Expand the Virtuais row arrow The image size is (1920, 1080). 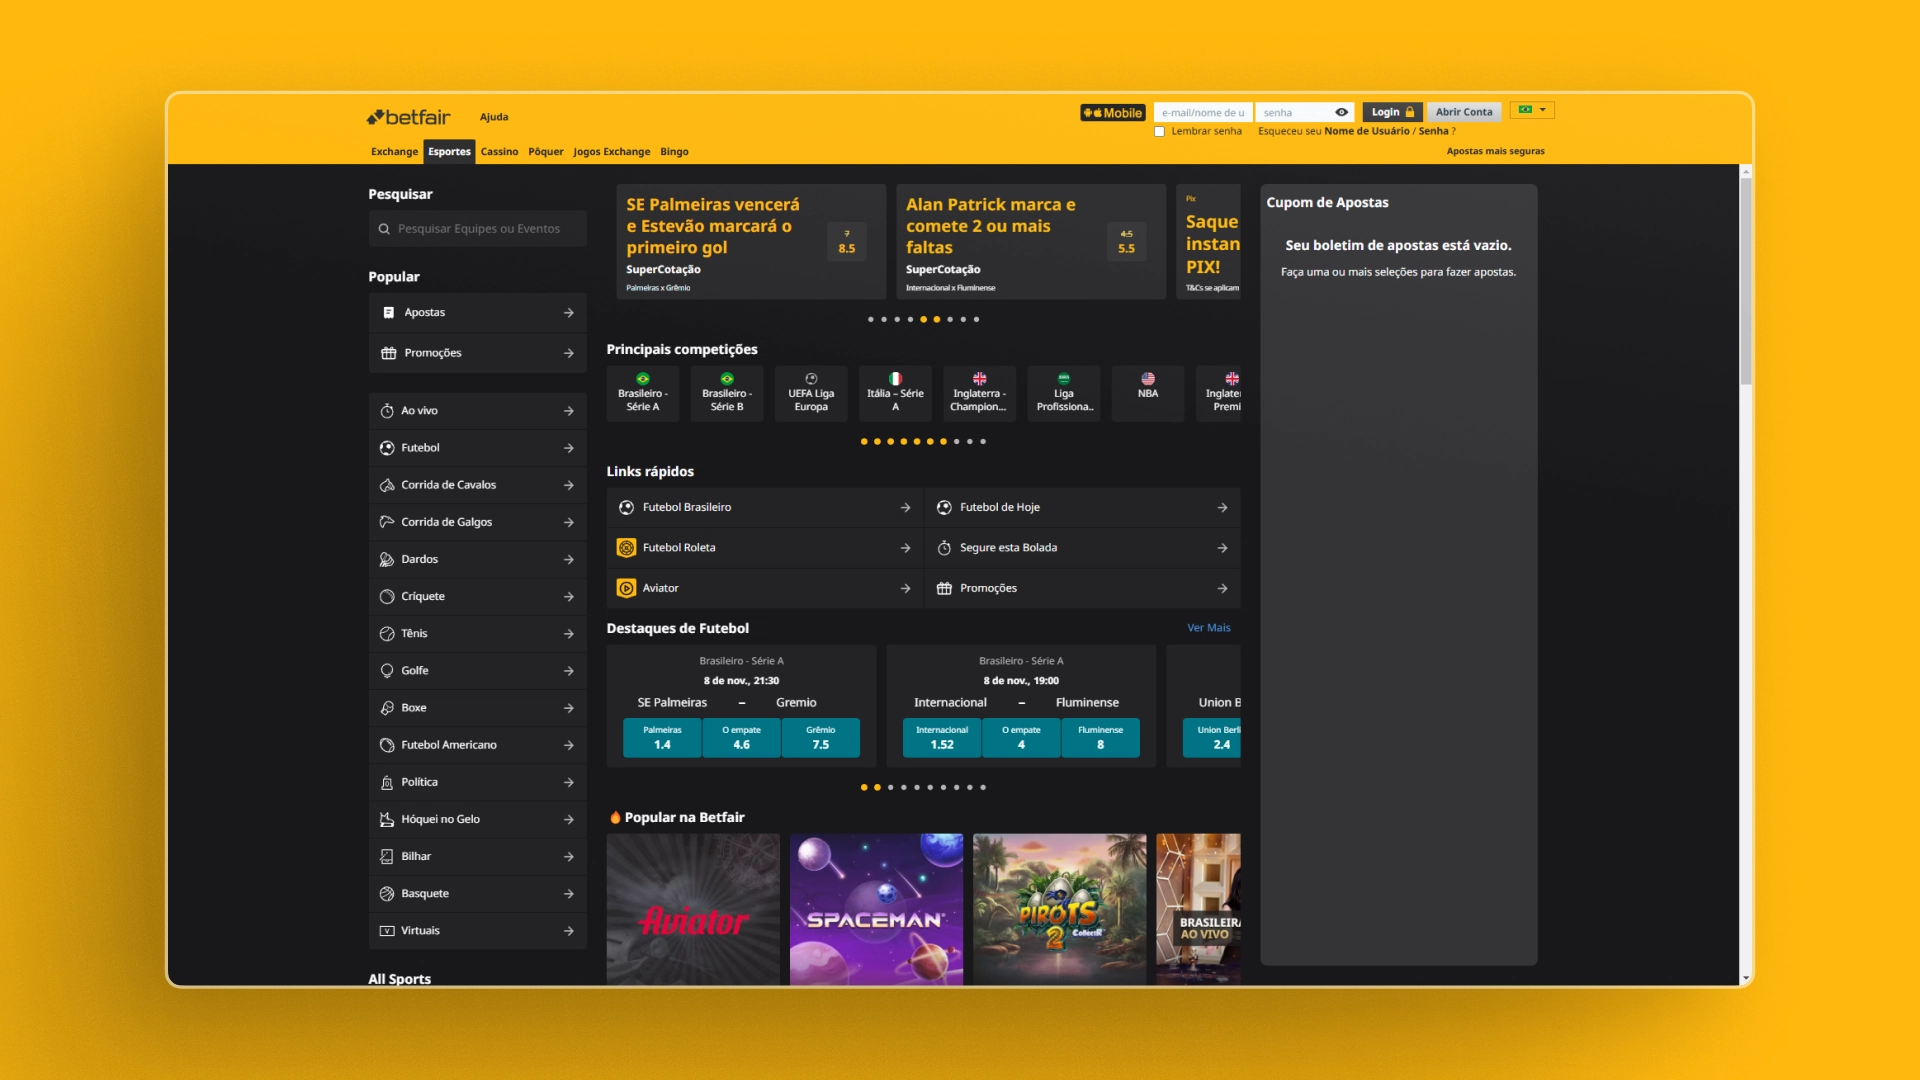pos(568,931)
